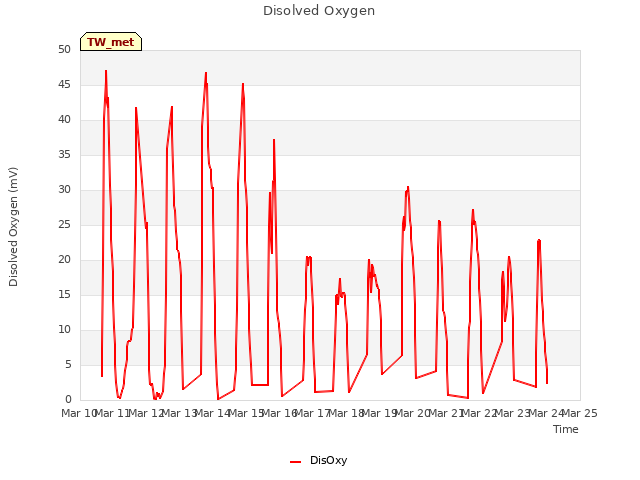Click the red DisOxy legend swatch
This screenshot has width=640, height=480.
point(296,462)
